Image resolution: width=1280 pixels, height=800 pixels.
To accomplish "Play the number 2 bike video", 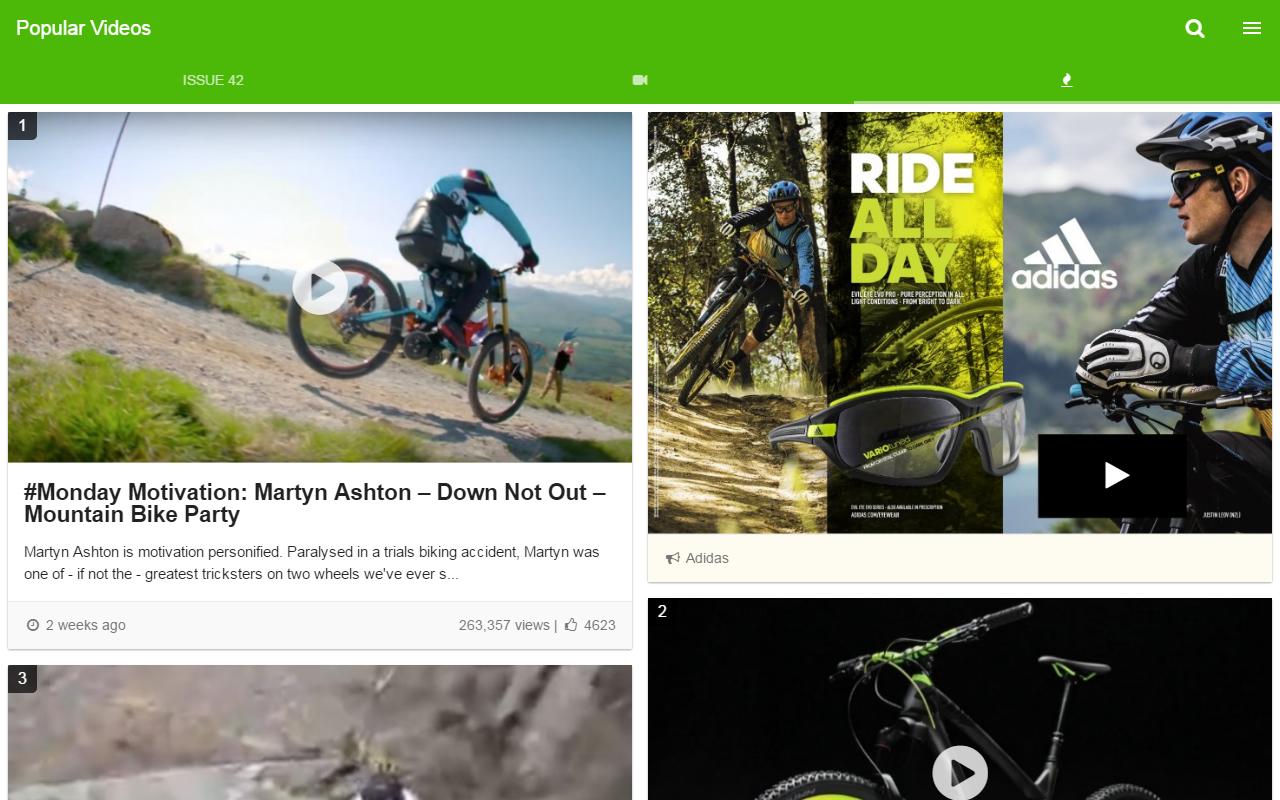I will point(960,772).
